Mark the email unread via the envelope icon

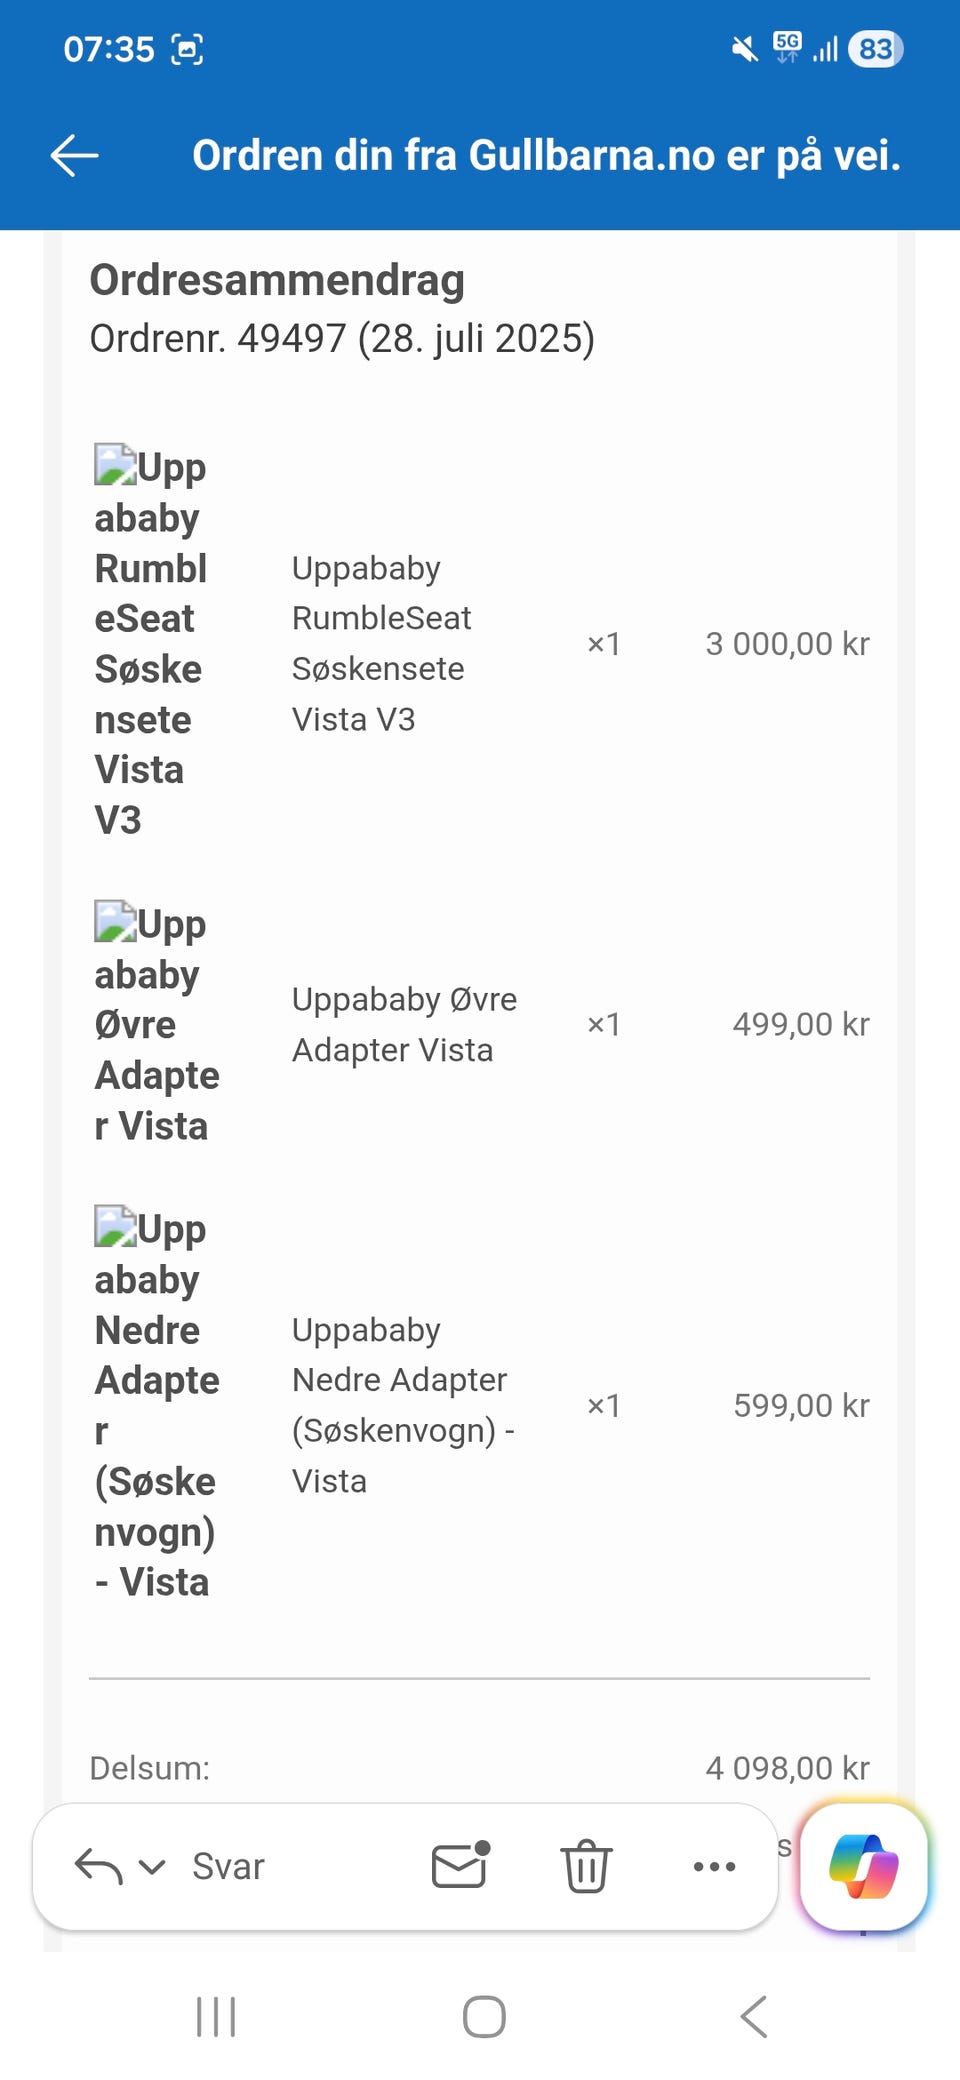point(460,1865)
